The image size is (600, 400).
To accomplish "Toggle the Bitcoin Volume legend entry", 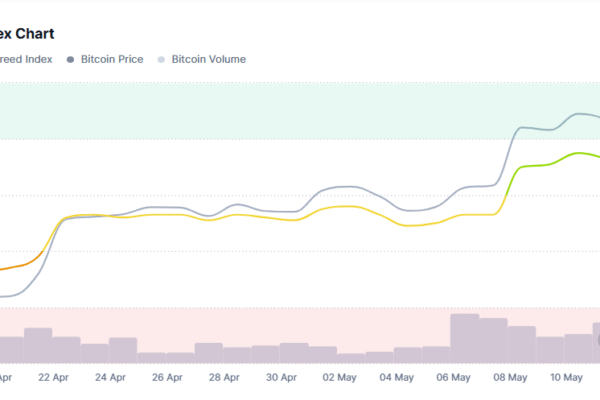I will pyautogui.click(x=202, y=59).
